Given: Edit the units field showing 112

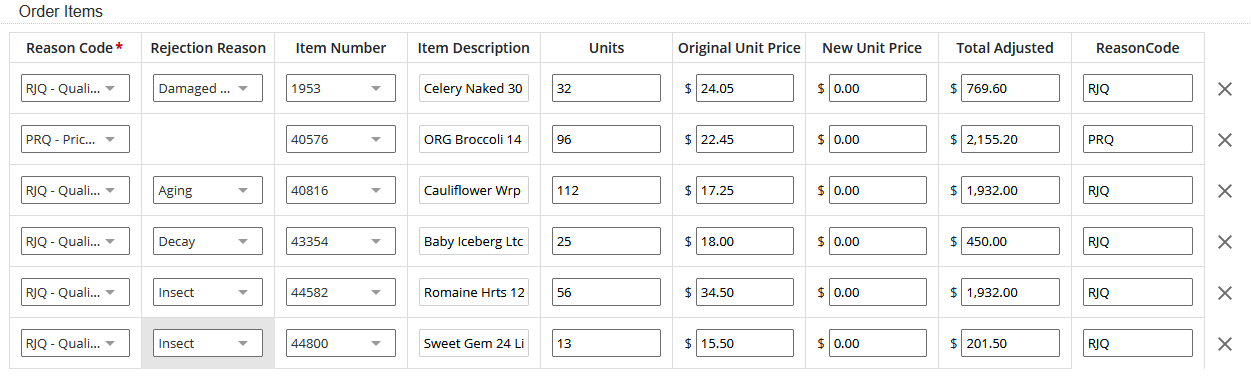Looking at the screenshot, I should (606, 190).
